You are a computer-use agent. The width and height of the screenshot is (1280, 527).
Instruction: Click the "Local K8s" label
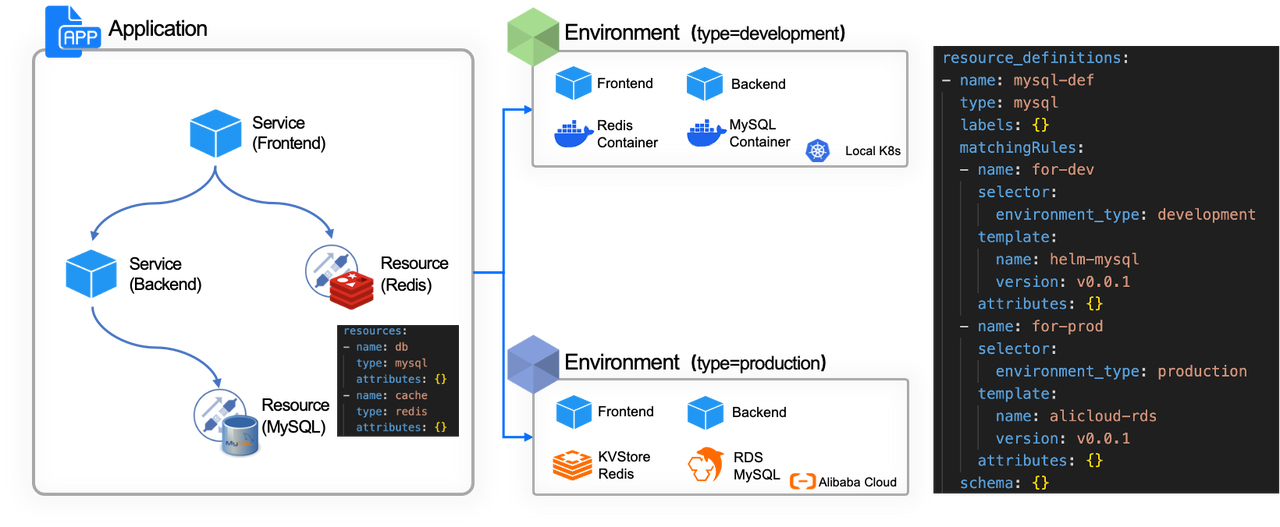click(873, 151)
